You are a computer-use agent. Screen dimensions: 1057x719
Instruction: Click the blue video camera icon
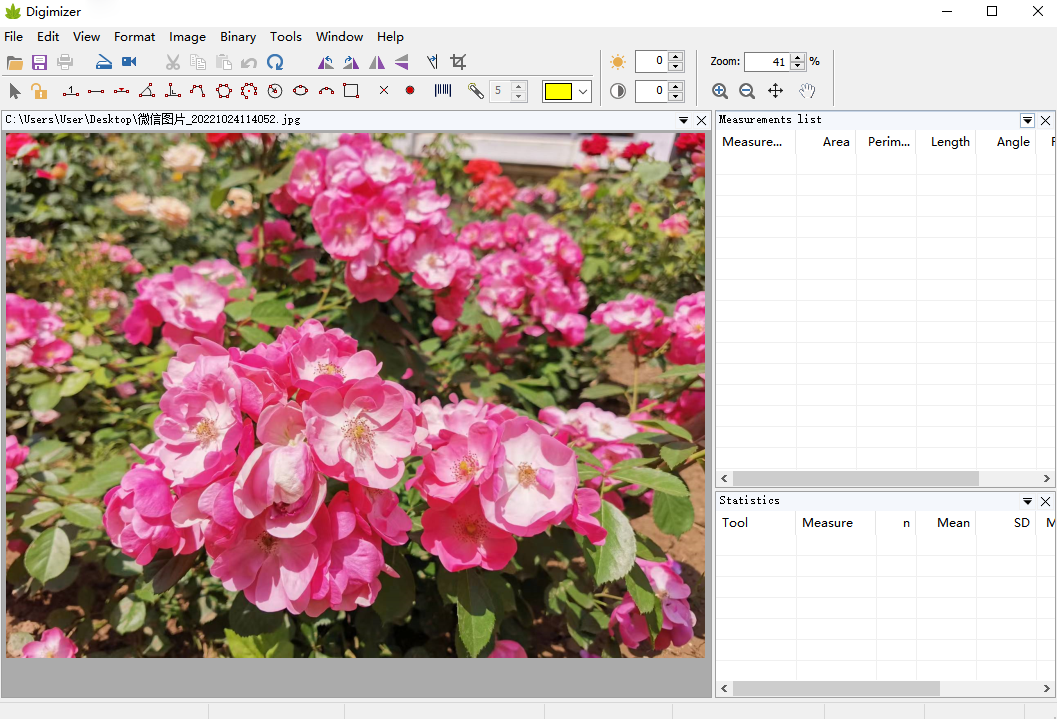click(x=129, y=62)
